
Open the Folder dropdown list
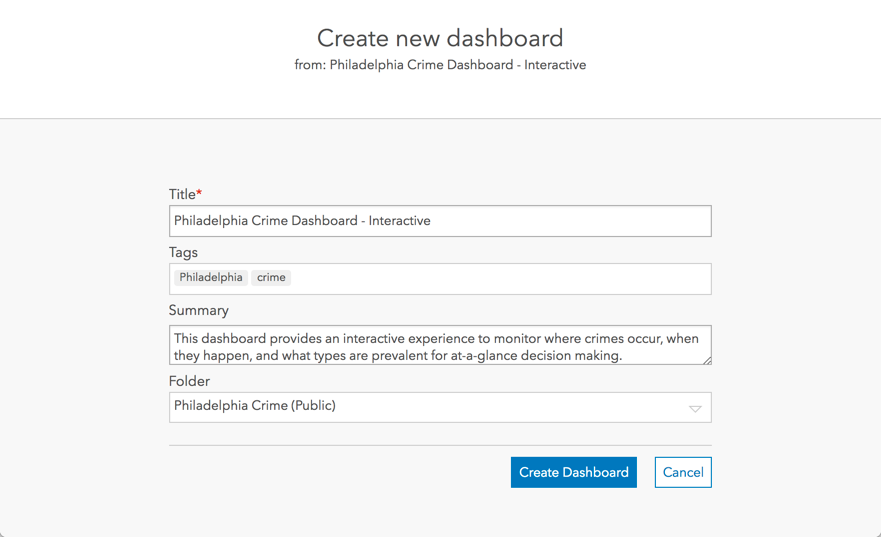pos(440,407)
